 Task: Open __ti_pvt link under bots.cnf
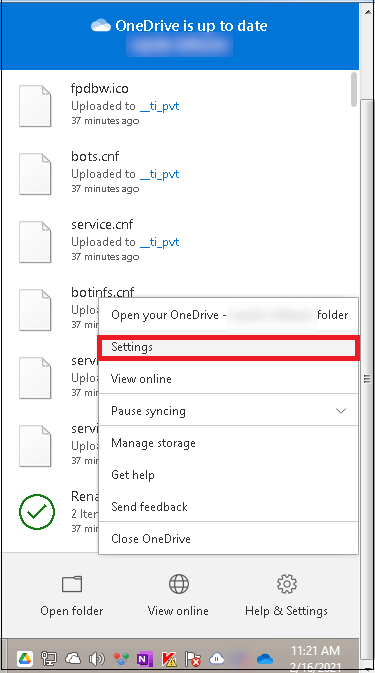[x=160, y=174]
